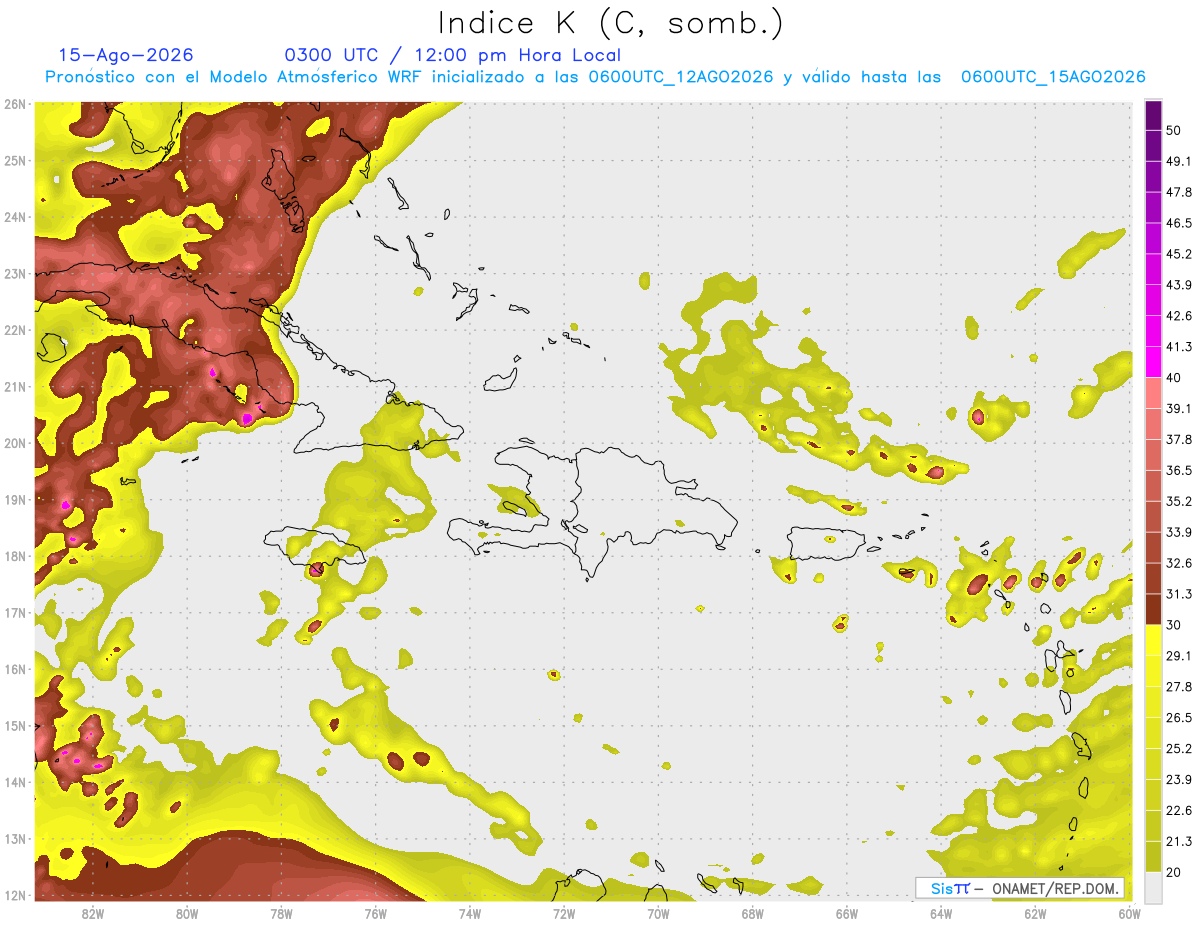This screenshot has width=1200, height=927.
Task: Click the '66W' longitude label
Action: click(x=847, y=913)
